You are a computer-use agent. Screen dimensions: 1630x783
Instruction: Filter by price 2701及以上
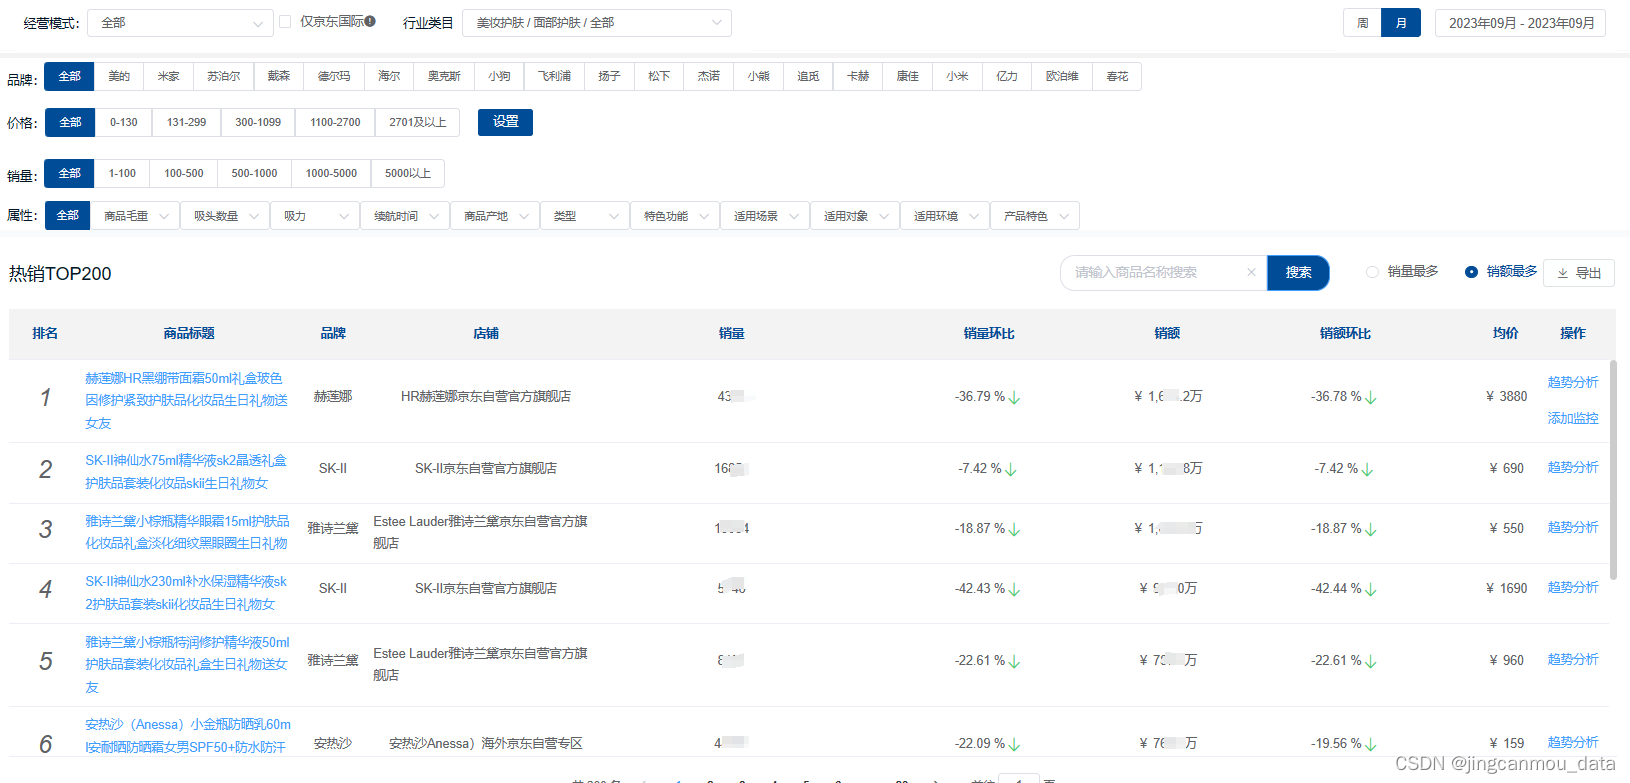[x=418, y=122]
